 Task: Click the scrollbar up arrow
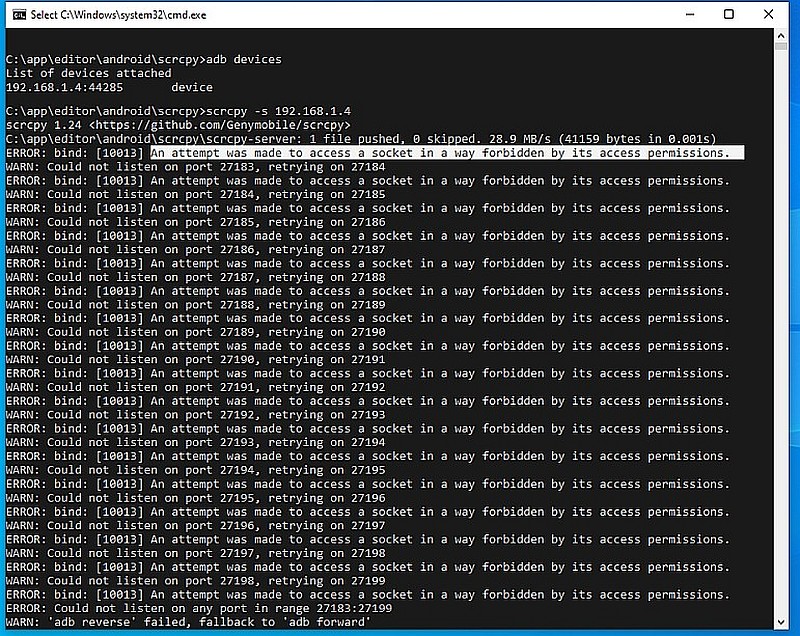point(781,35)
